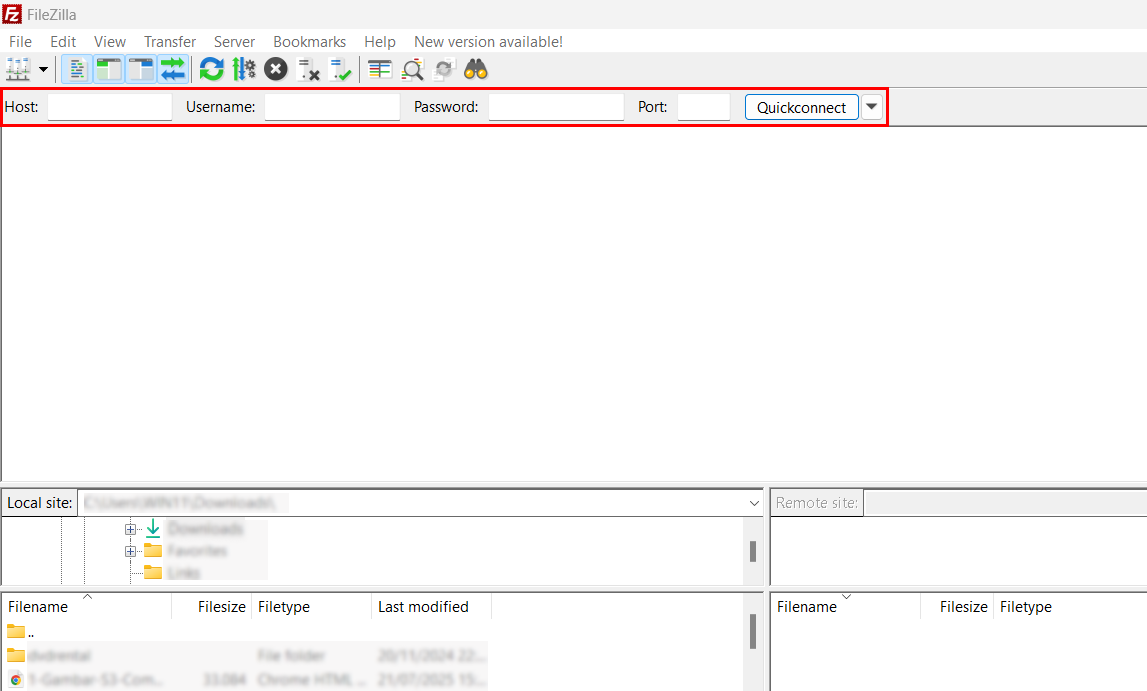The image size is (1147, 691).
Task: Disconnect from the current server
Action: pos(309,69)
